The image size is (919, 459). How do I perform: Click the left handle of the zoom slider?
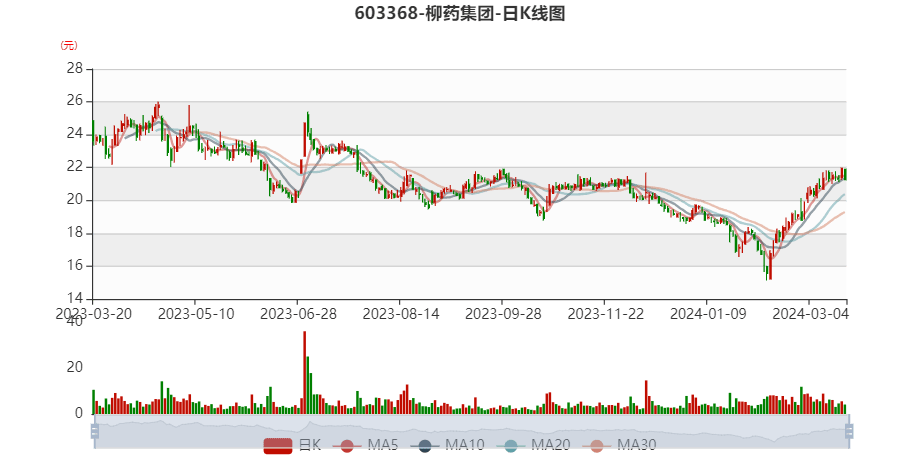94,431
